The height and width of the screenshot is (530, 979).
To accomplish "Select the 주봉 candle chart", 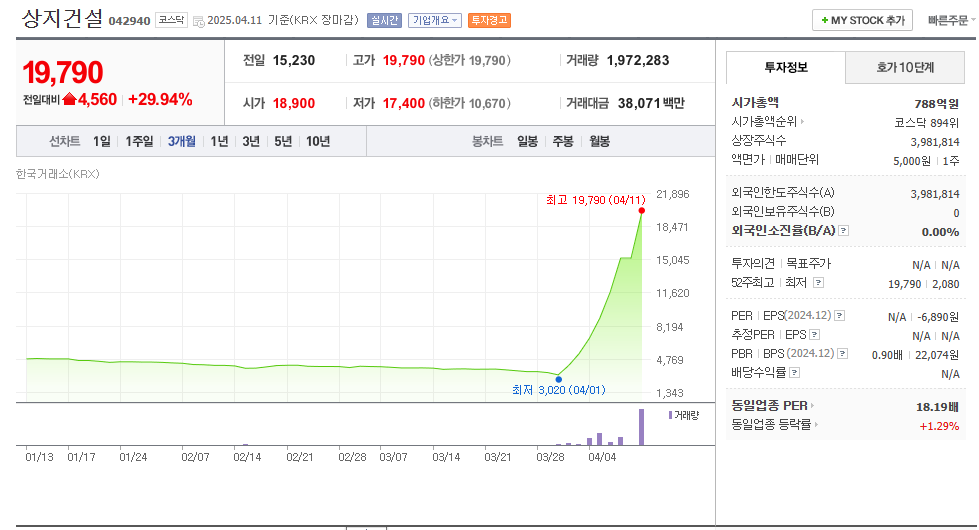I will coord(563,142).
